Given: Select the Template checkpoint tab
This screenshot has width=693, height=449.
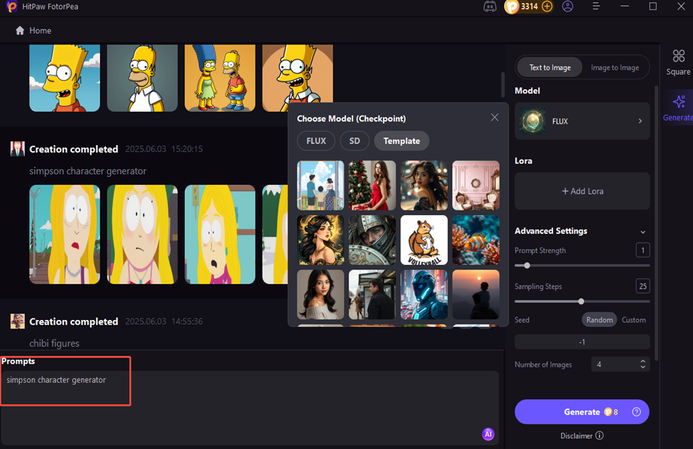Looking at the screenshot, I should pyautogui.click(x=401, y=141).
